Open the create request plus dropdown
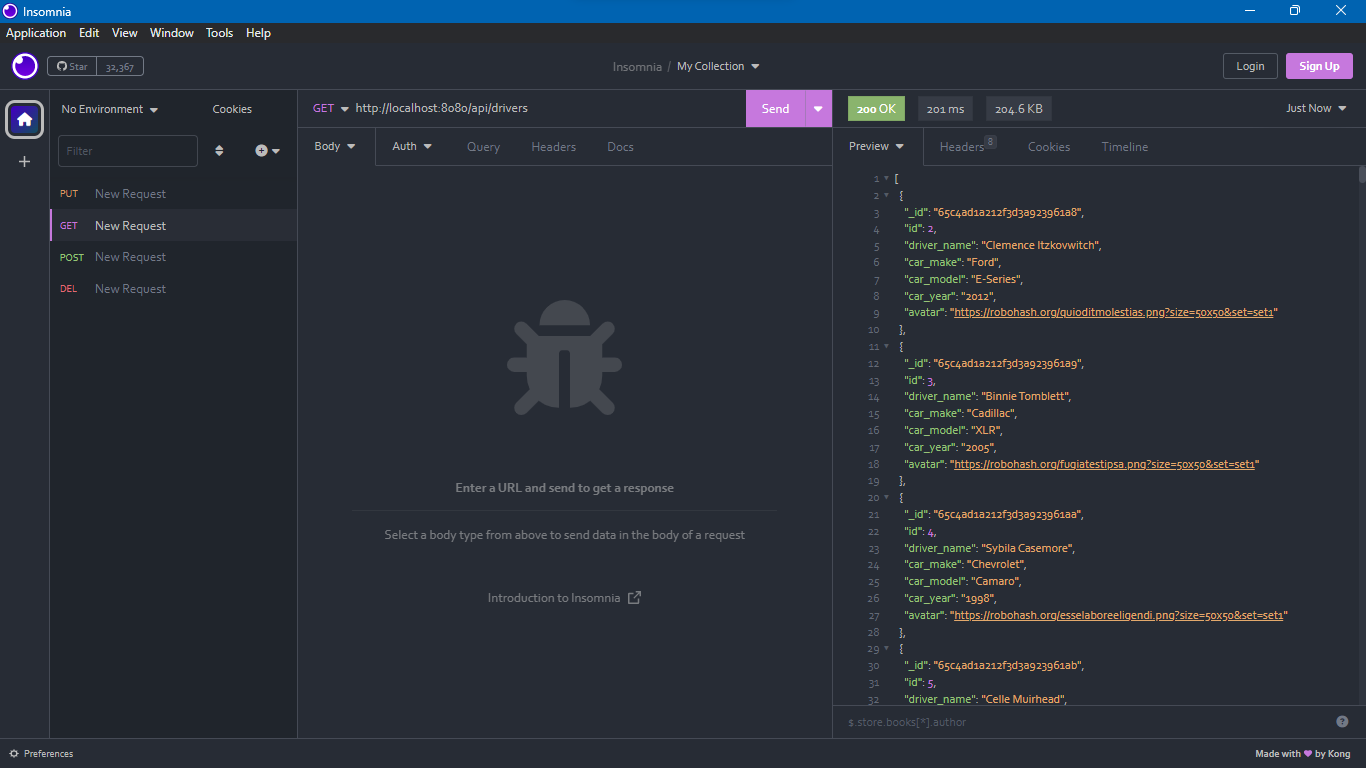 (x=267, y=151)
